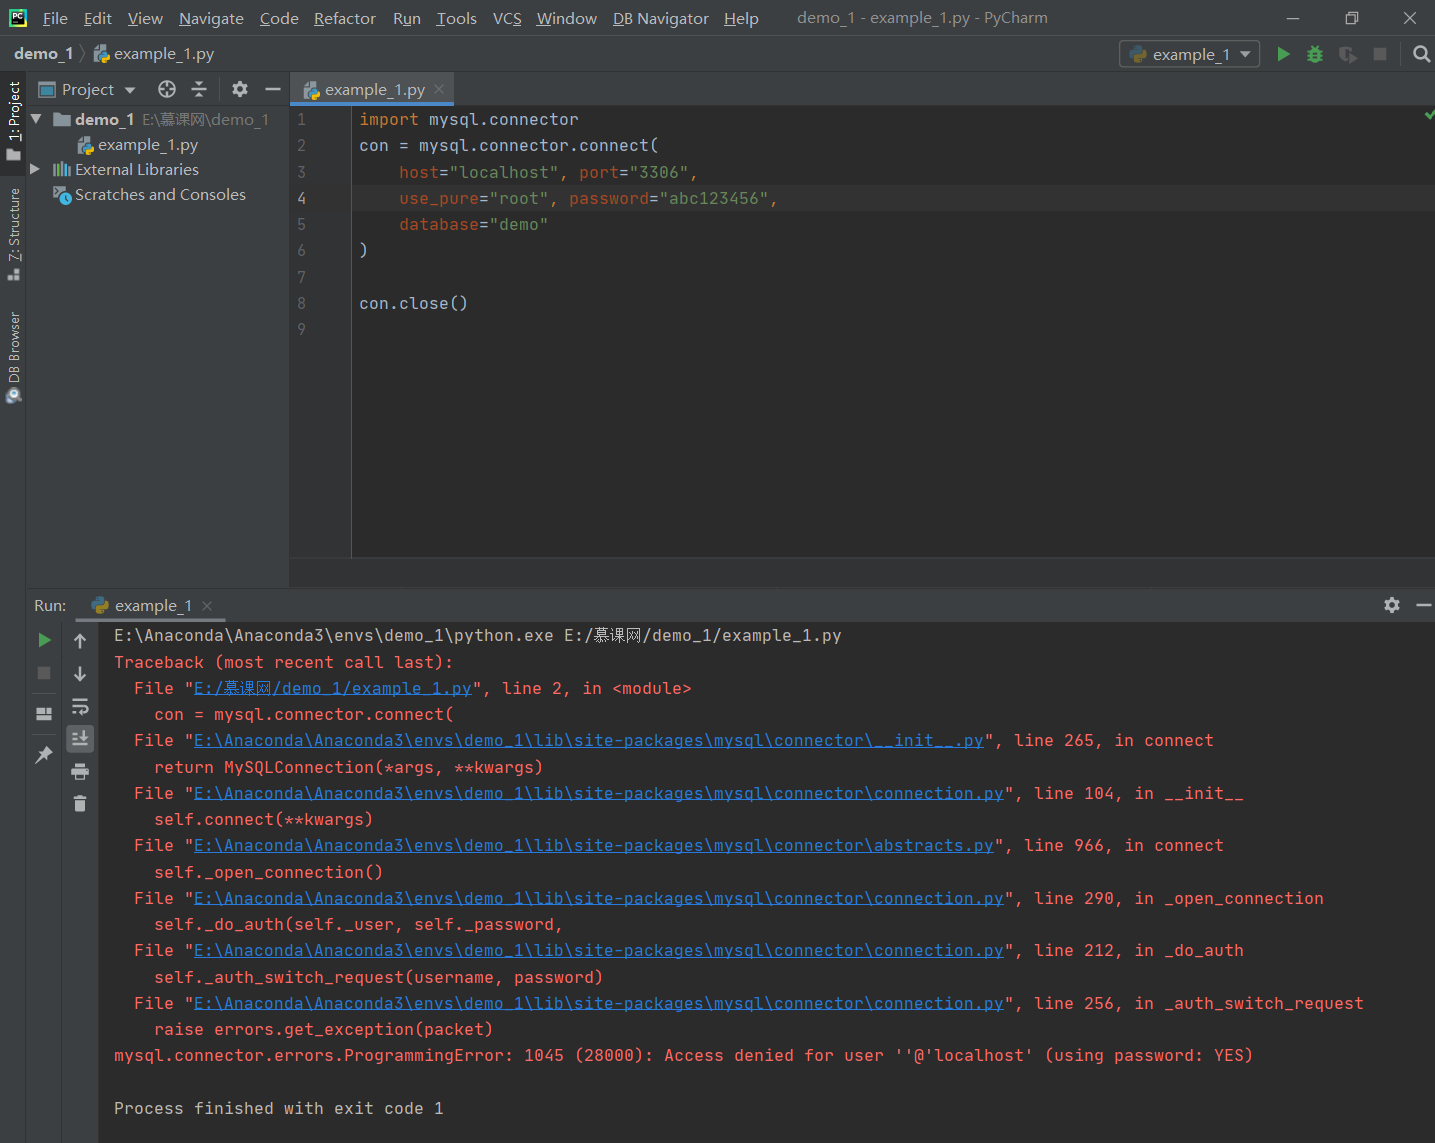Open the Navigate menu
The width and height of the screenshot is (1435, 1143).
click(x=211, y=18)
